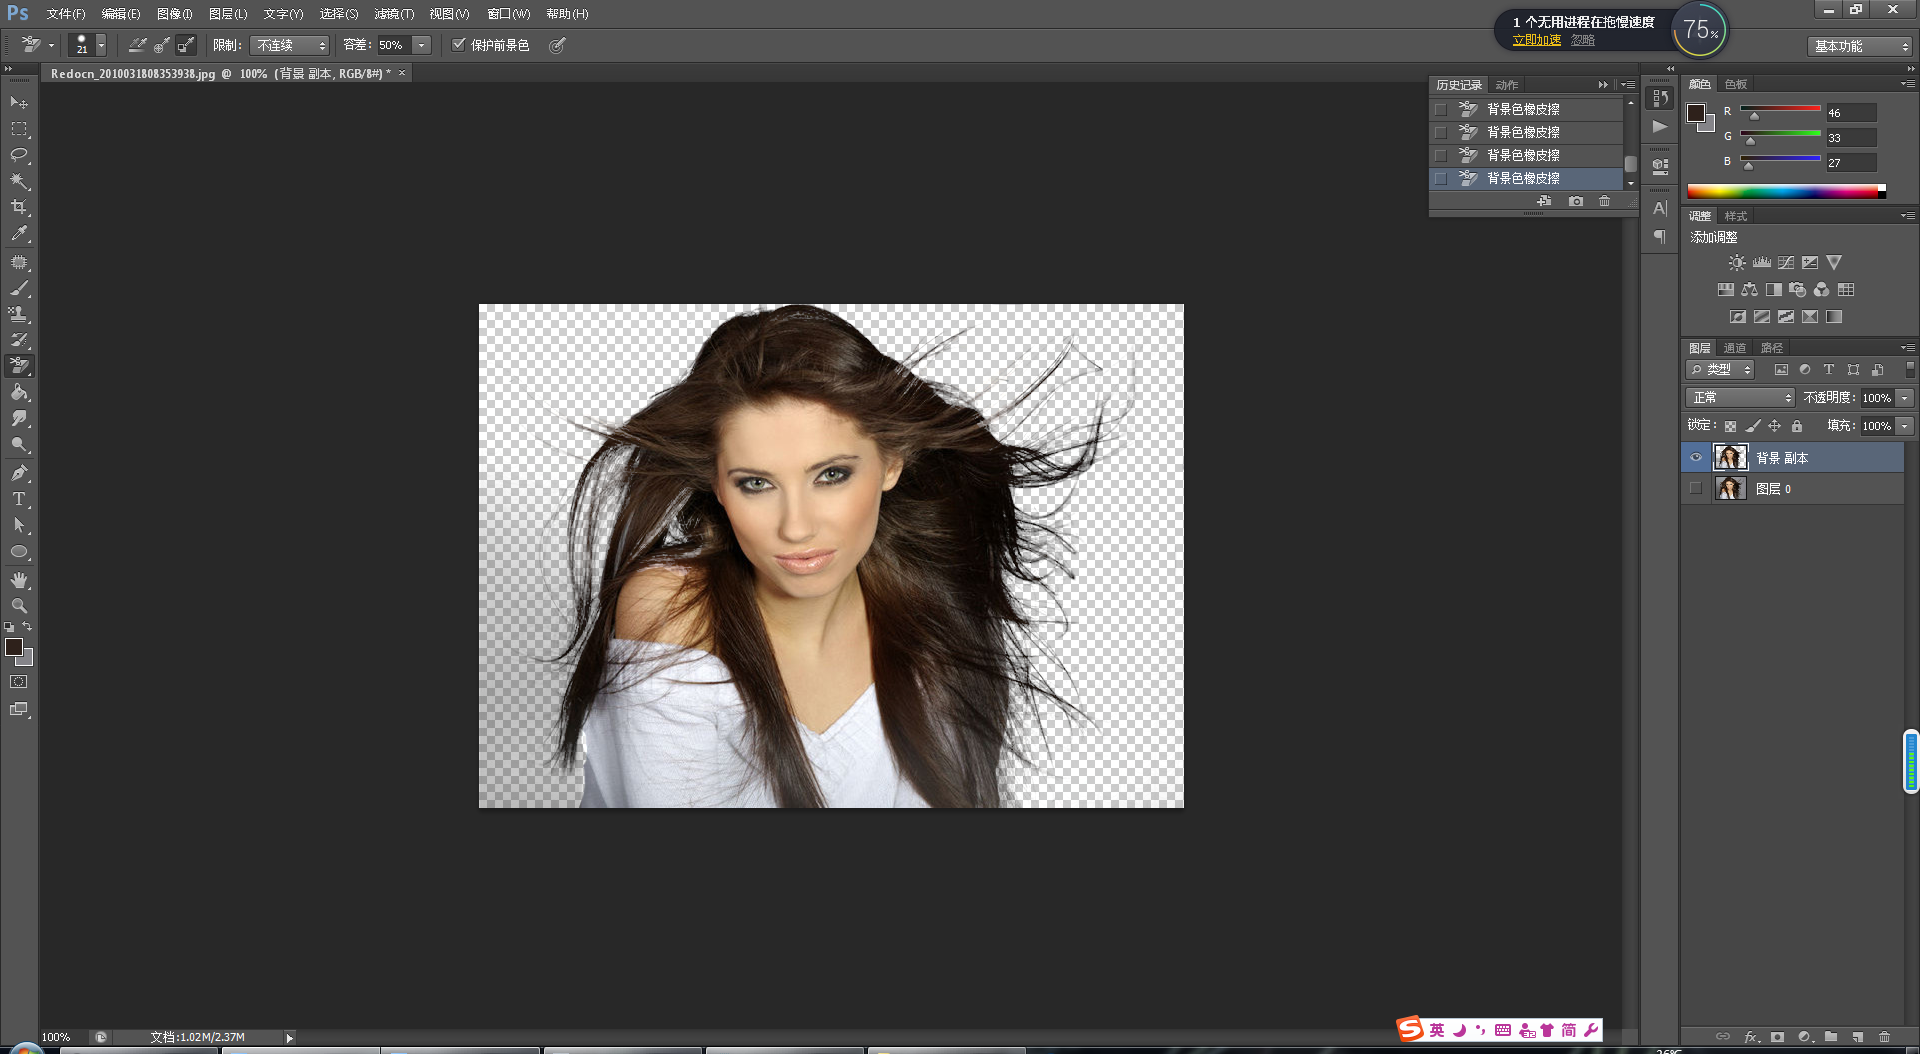The image size is (1920, 1054).
Task: Switch to the 通道 tab
Action: pyautogui.click(x=1735, y=348)
